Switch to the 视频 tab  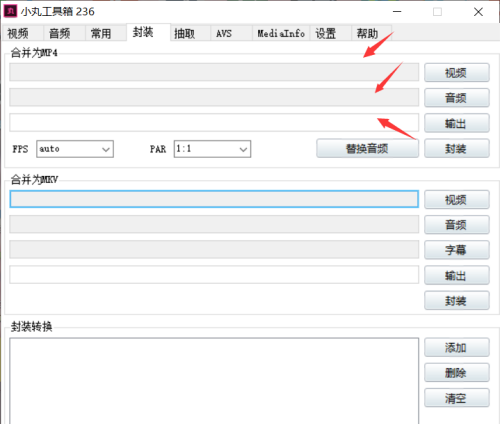[x=22, y=33]
